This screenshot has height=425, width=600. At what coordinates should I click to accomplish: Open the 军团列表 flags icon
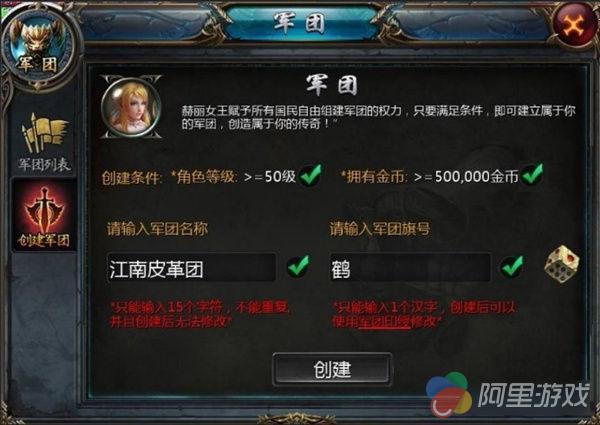(x=45, y=133)
